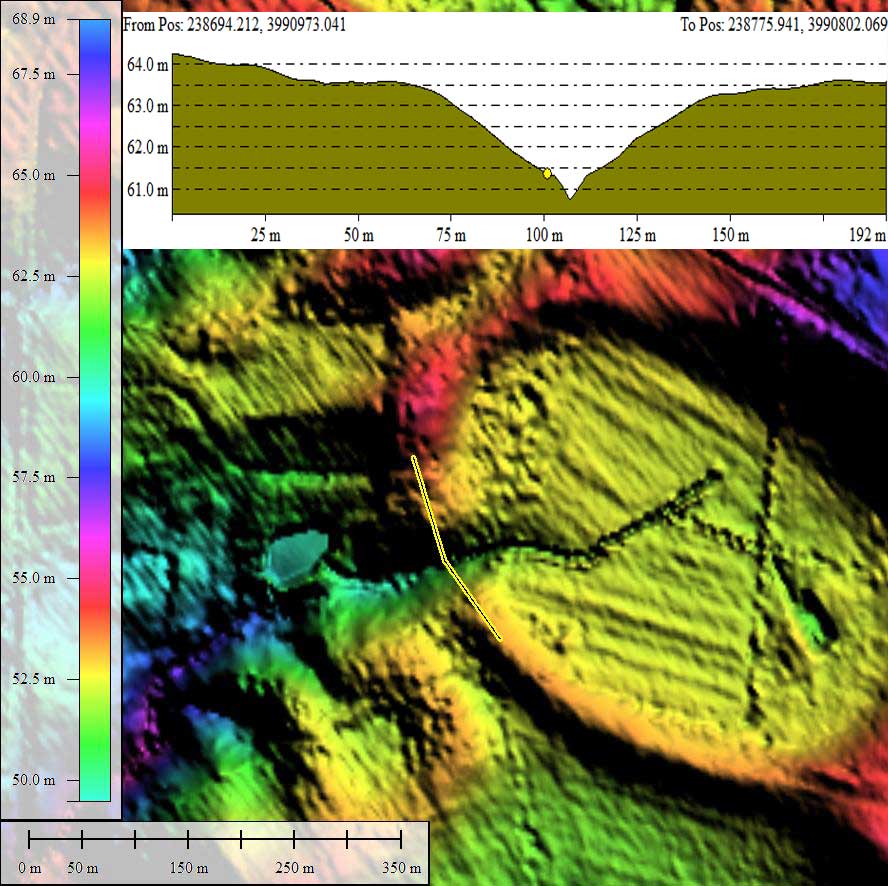This screenshot has height=886, width=888.
Task: Click the 'To Pos: 238775.941, 3990802.069' text
Action: tap(784, 25)
